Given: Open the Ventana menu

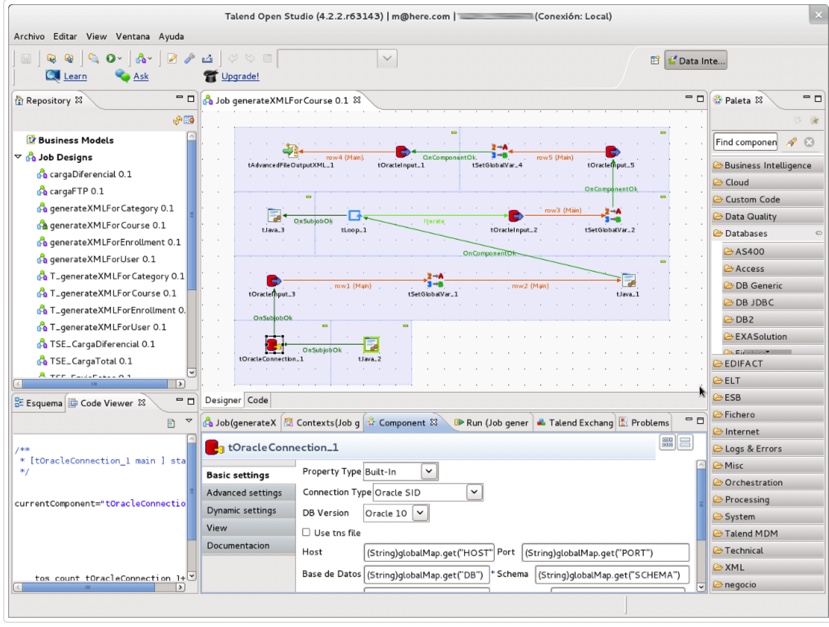Looking at the screenshot, I should click(133, 36).
